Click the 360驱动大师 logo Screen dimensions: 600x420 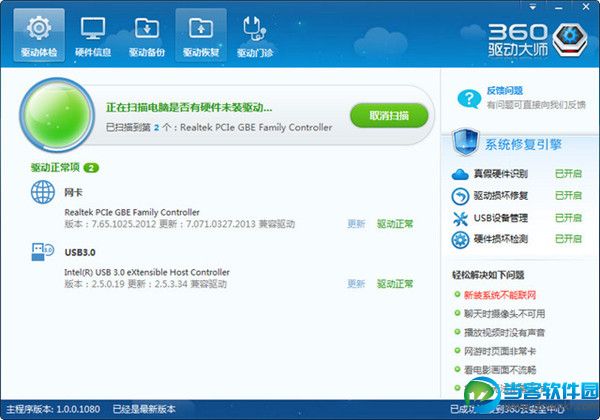coord(537,40)
